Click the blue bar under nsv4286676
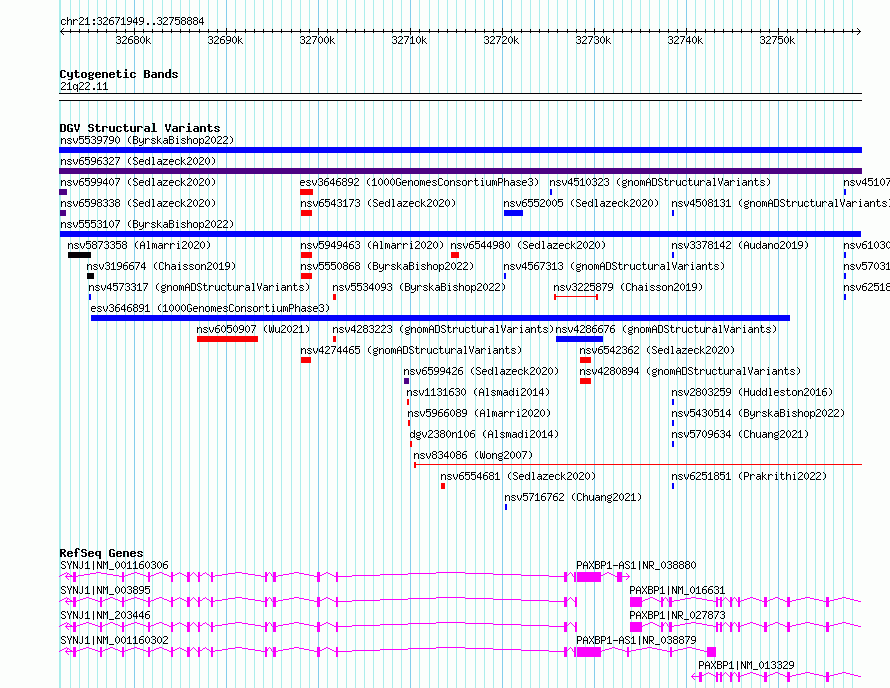 (580, 339)
